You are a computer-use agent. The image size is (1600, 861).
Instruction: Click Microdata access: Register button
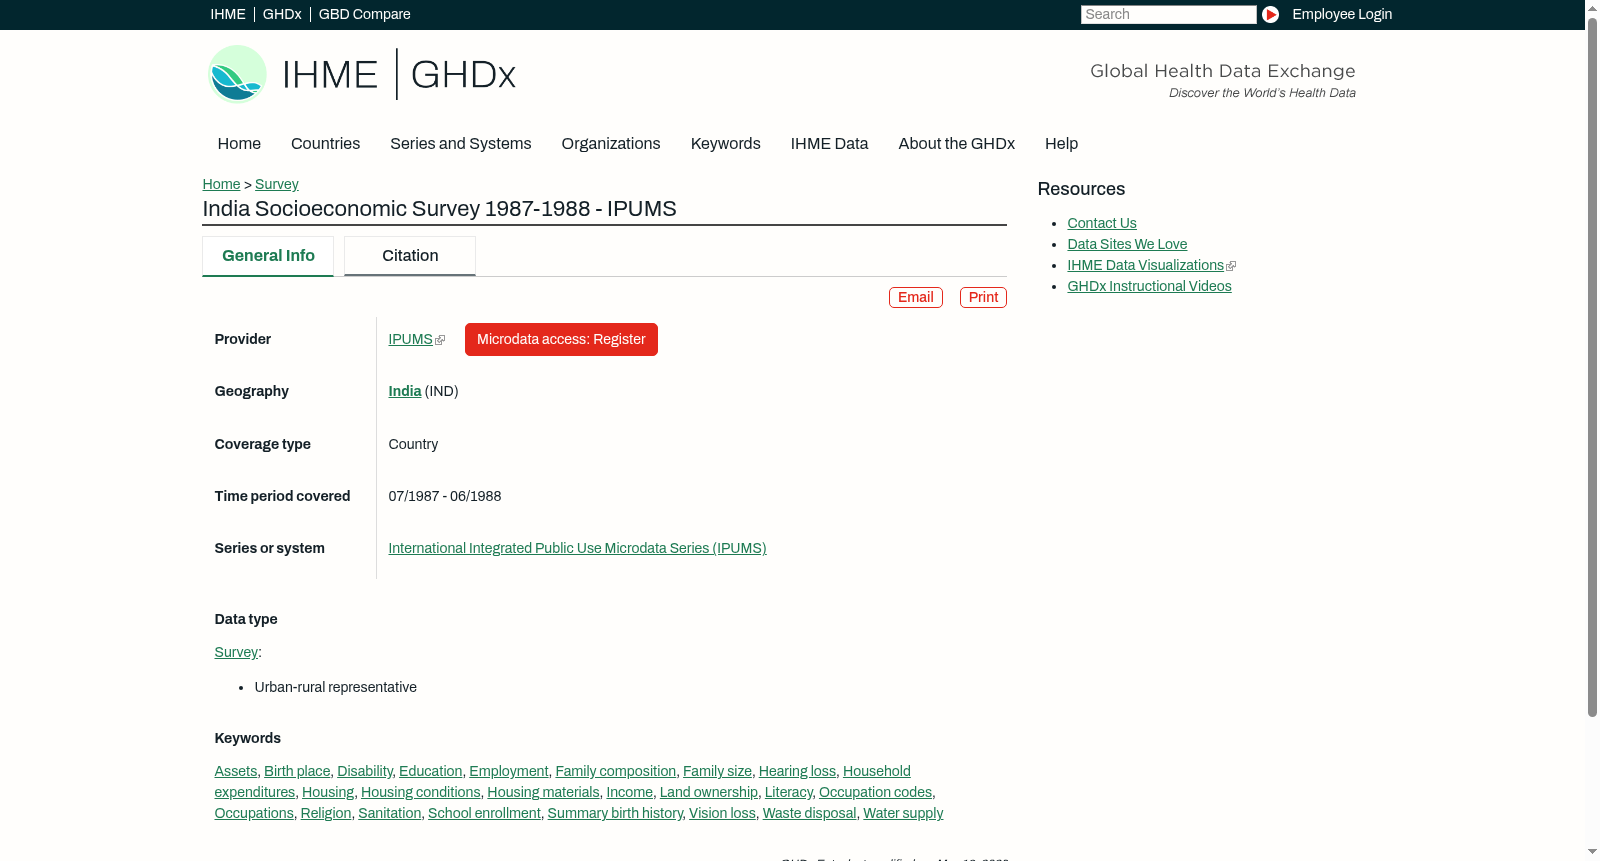[561, 339]
